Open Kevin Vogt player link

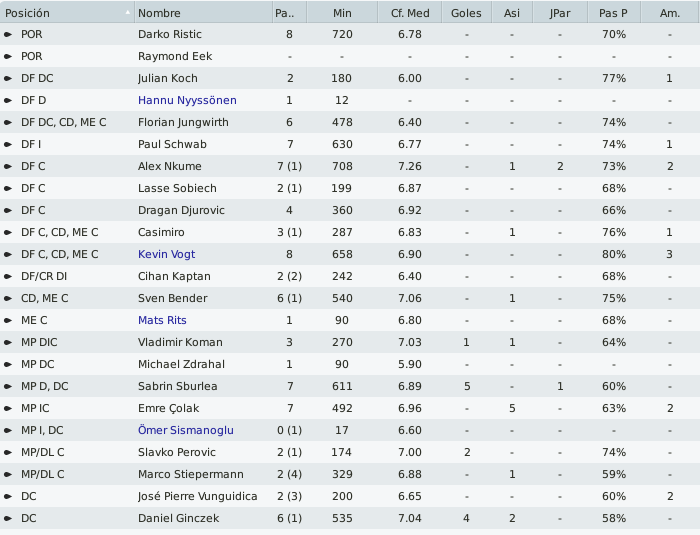[167, 254]
